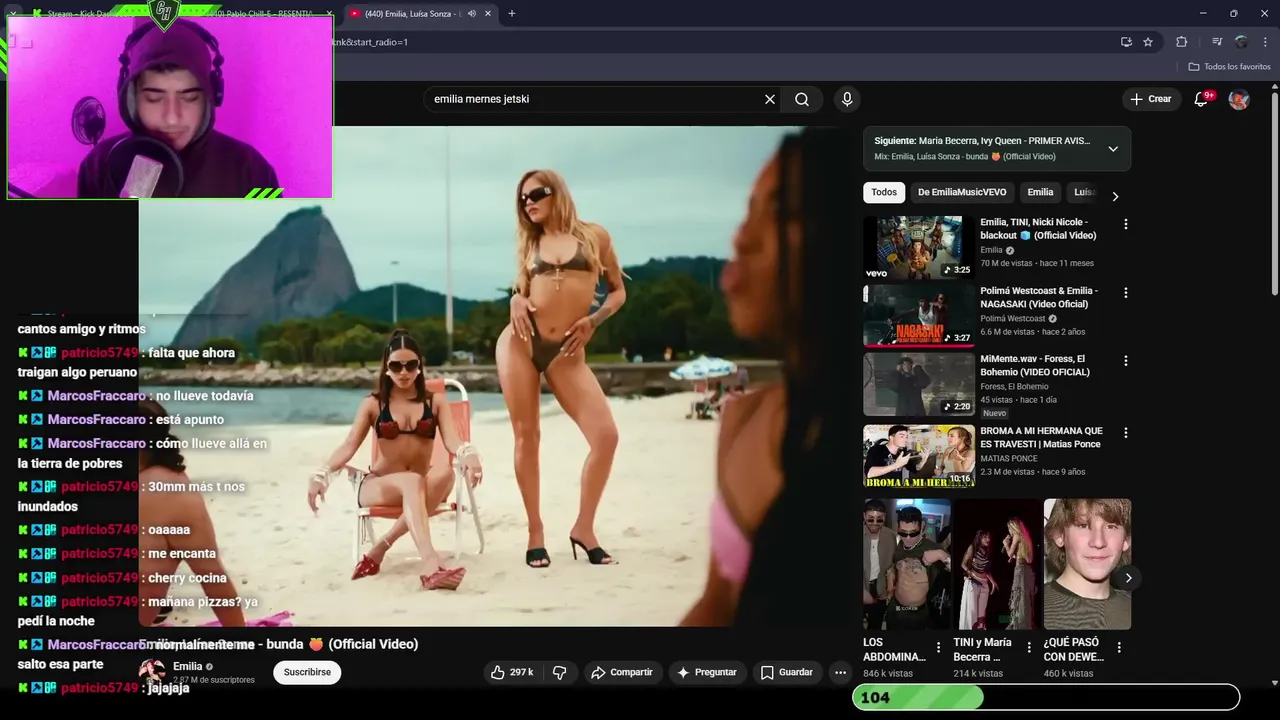Viewport: 1280px width, 720px height.
Task: Open BROMA A MI HERMANA thumbnail
Action: [x=919, y=456]
